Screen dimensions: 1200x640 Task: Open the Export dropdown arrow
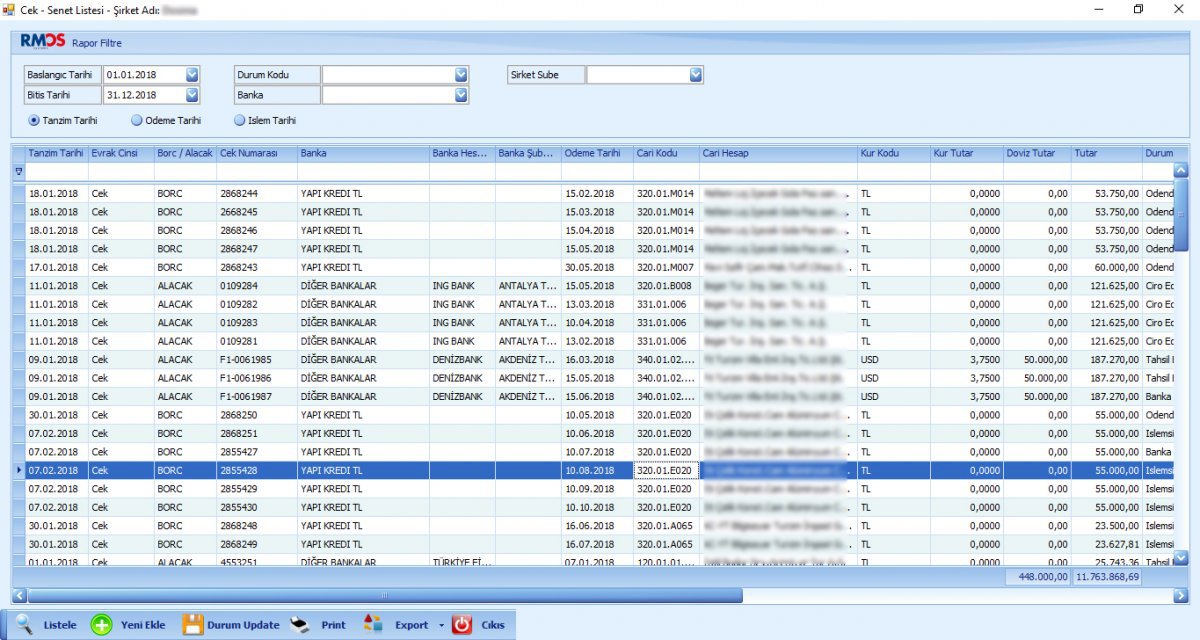pos(441,626)
